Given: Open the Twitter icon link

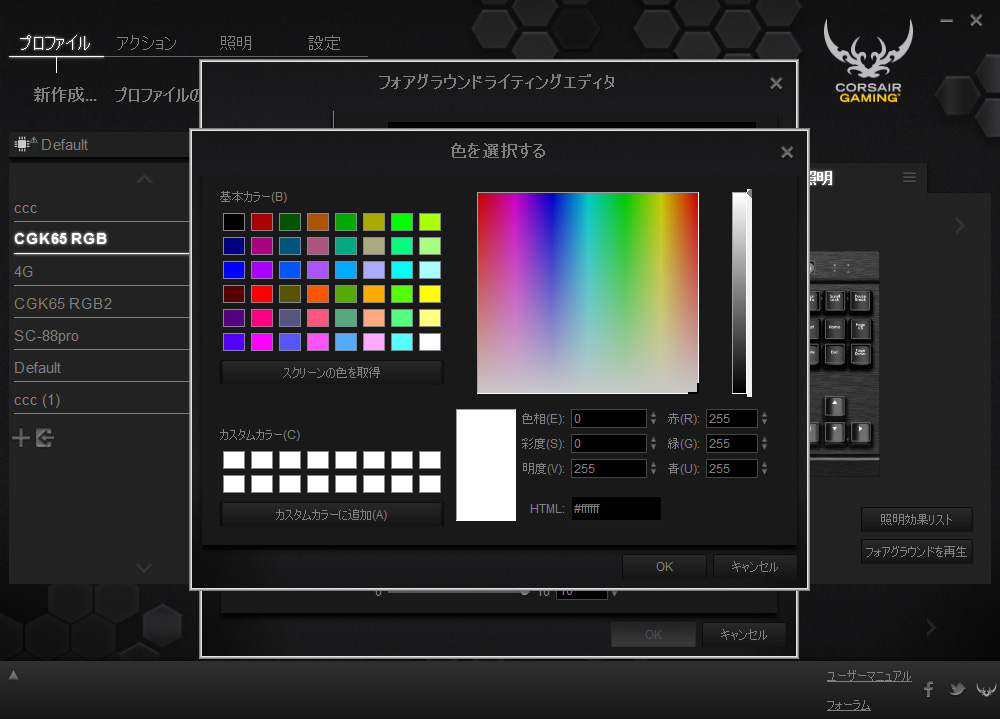Looking at the screenshot, I should (x=957, y=689).
